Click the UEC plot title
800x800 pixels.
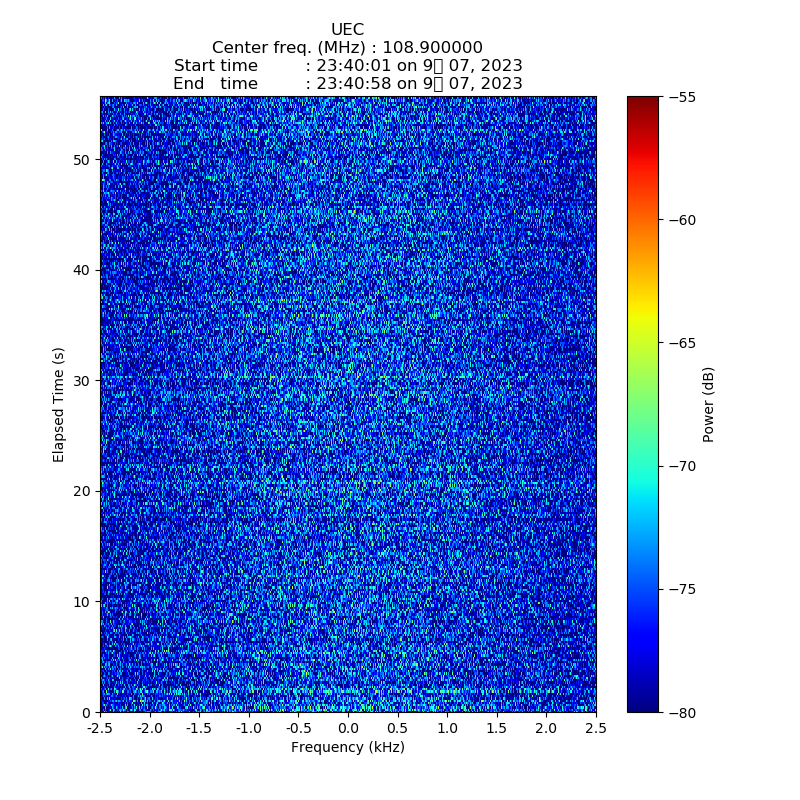pos(347,30)
